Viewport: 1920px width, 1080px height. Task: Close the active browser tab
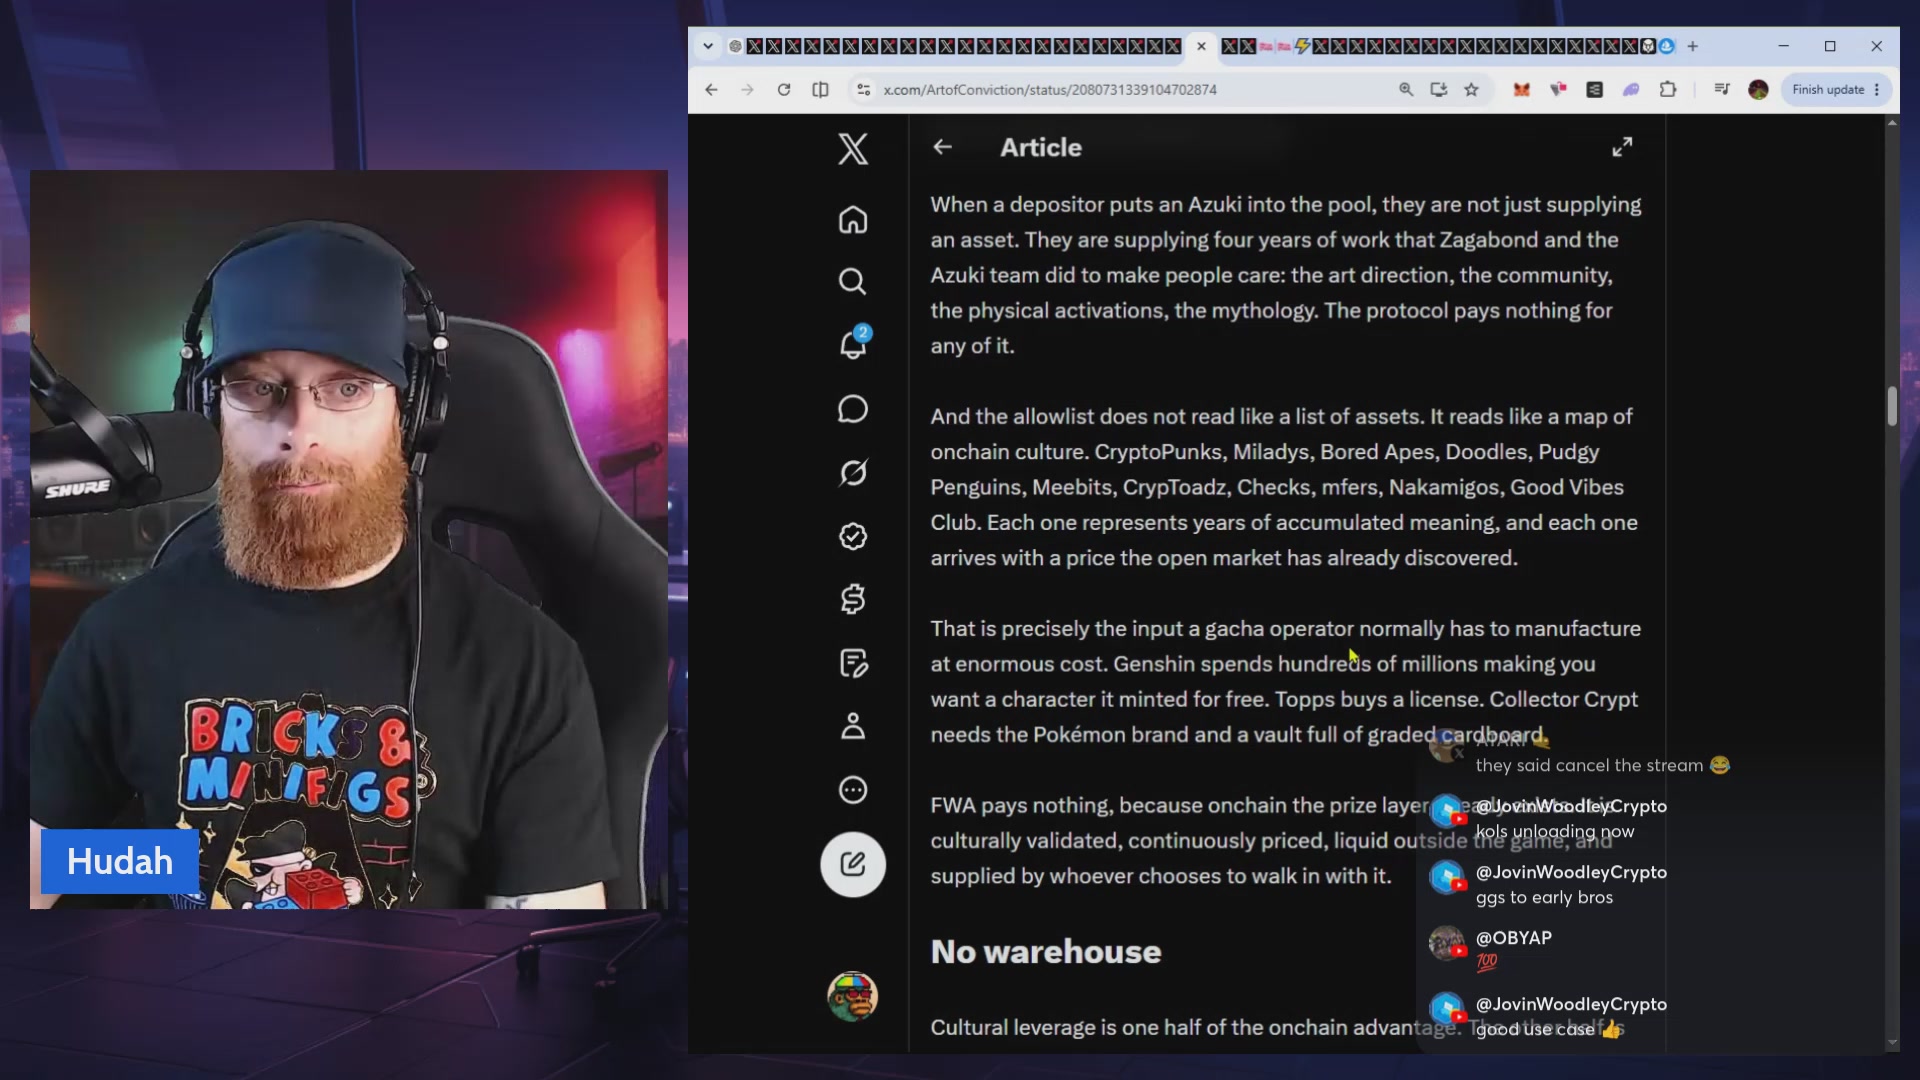[x=1201, y=46]
